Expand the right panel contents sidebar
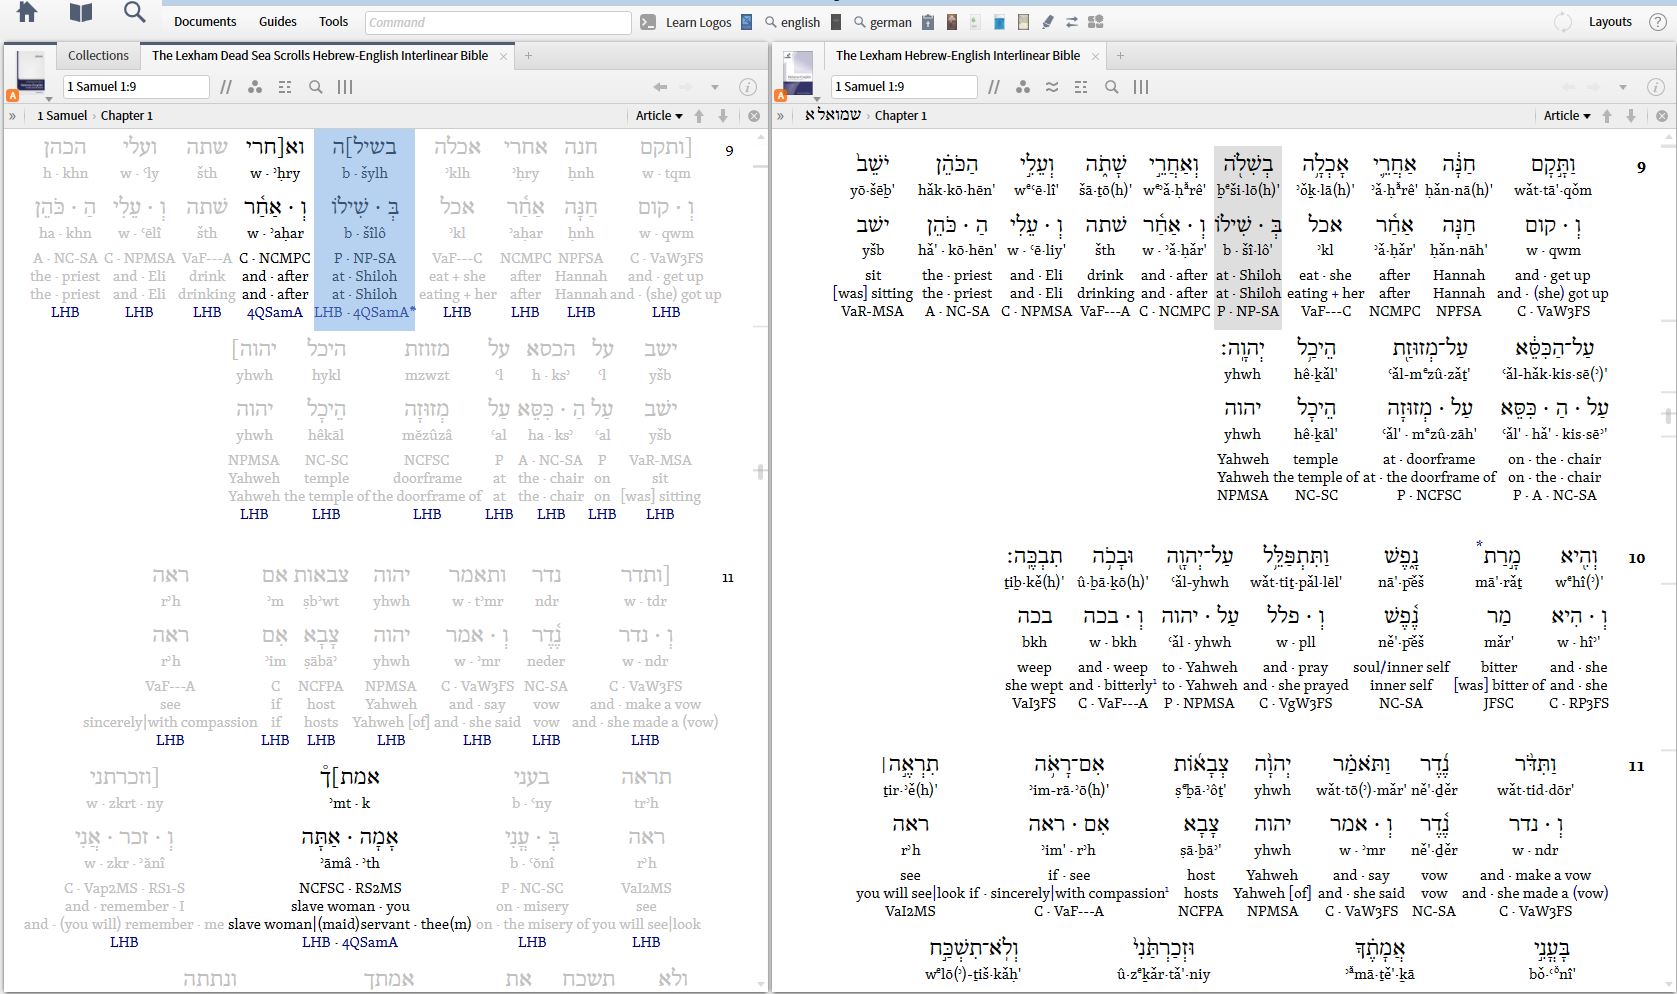Viewport: 1677px width, 994px height. [781, 116]
